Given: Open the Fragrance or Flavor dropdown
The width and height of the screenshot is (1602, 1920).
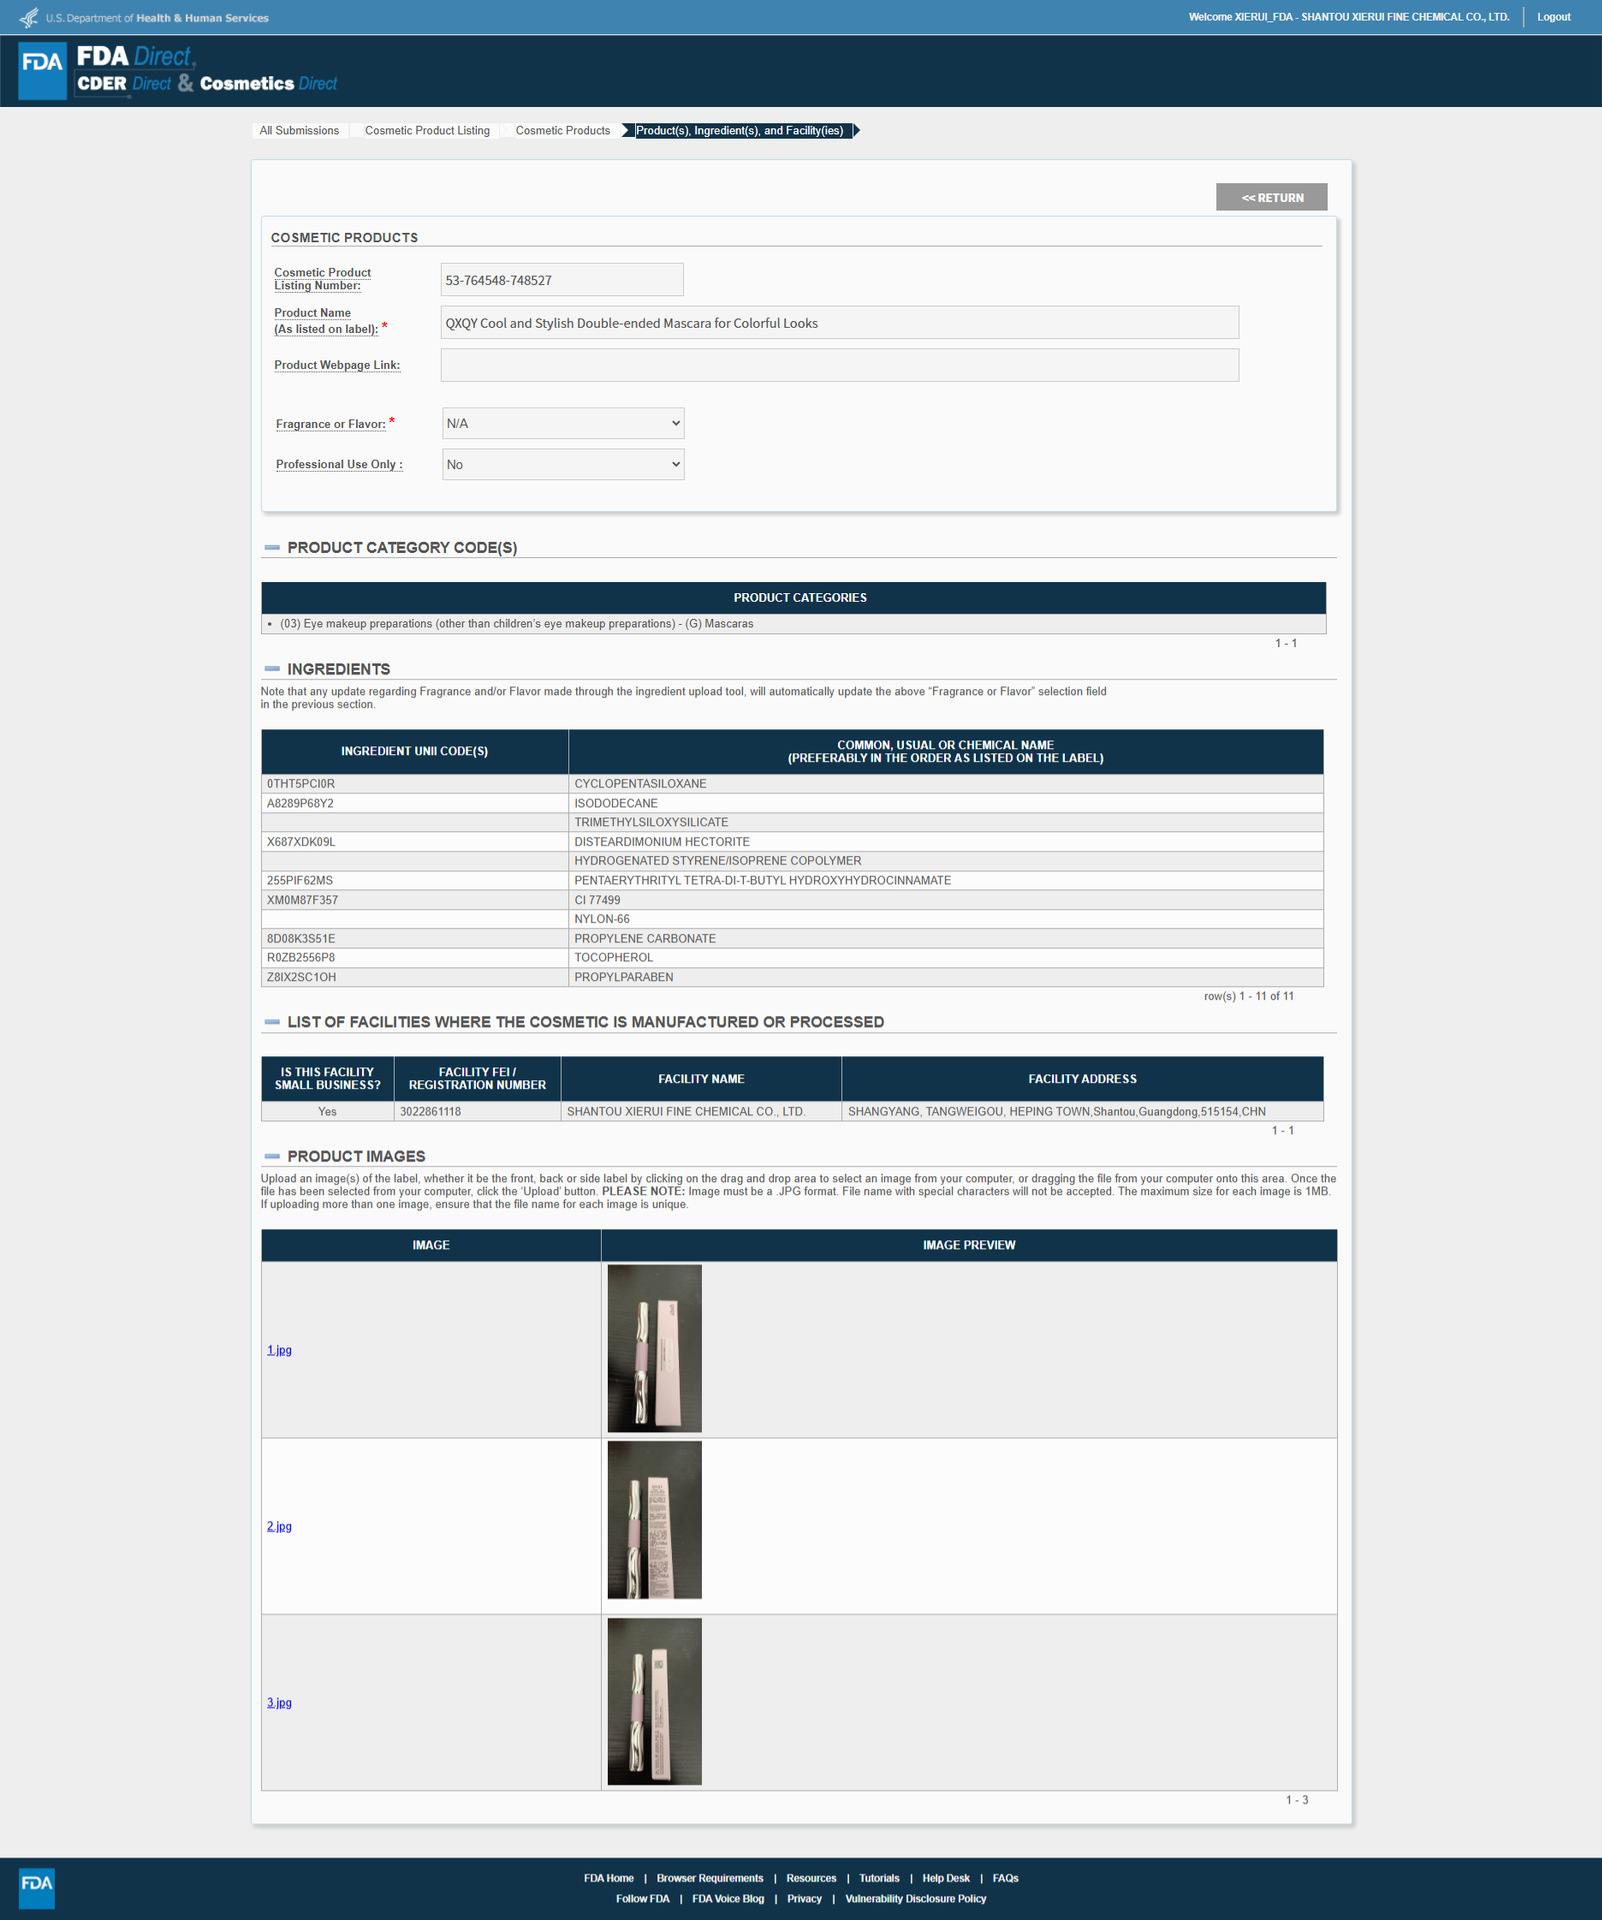Looking at the screenshot, I should point(563,423).
